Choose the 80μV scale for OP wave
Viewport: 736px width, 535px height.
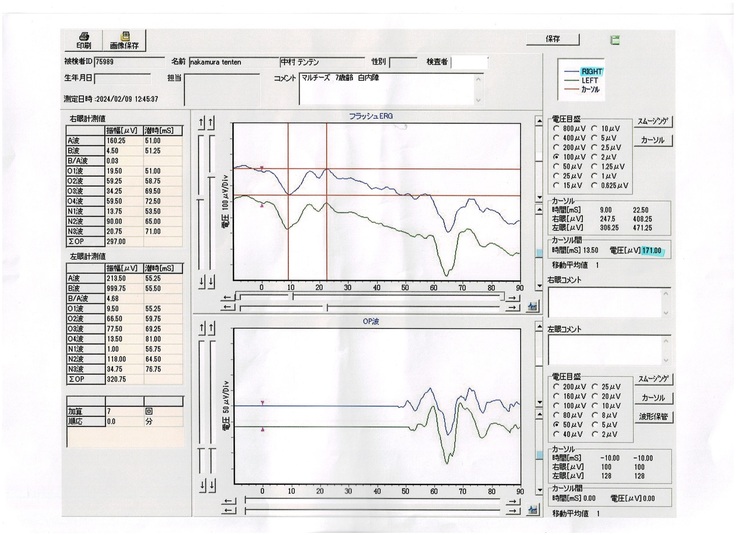coord(556,414)
